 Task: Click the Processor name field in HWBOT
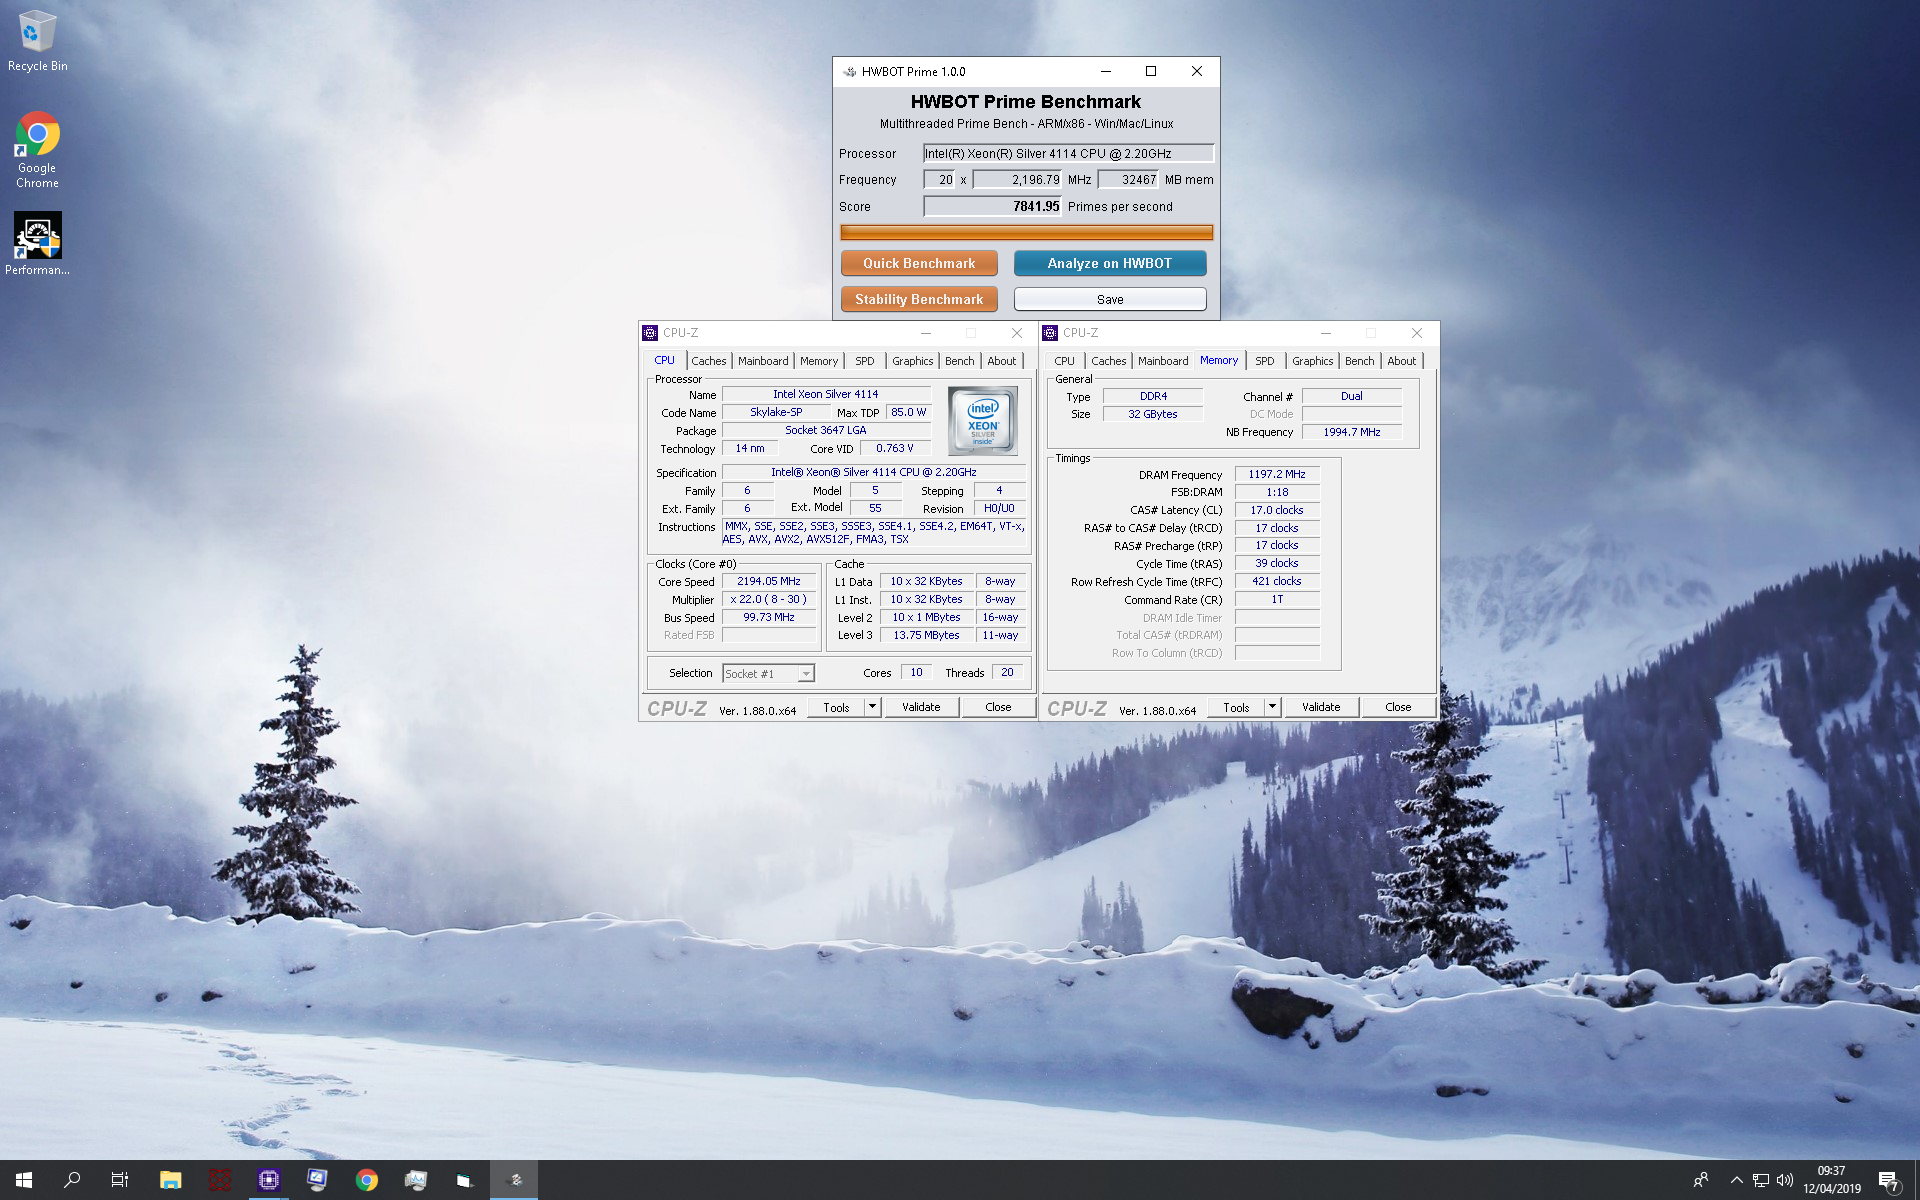1068,153
